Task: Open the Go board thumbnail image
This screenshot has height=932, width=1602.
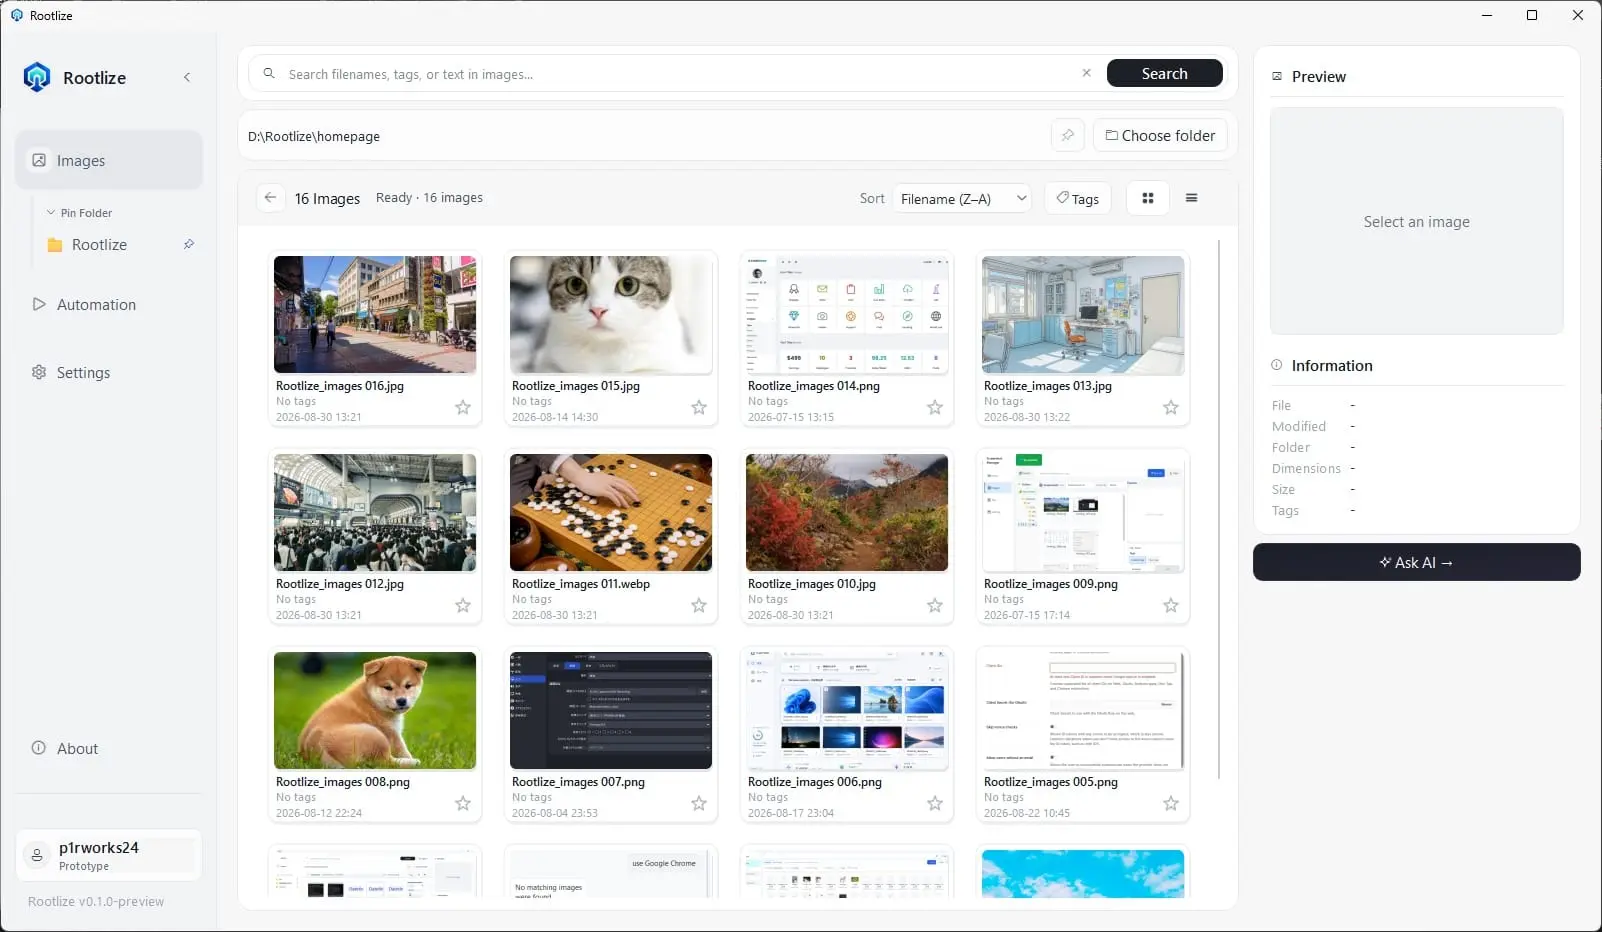Action: (x=611, y=512)
